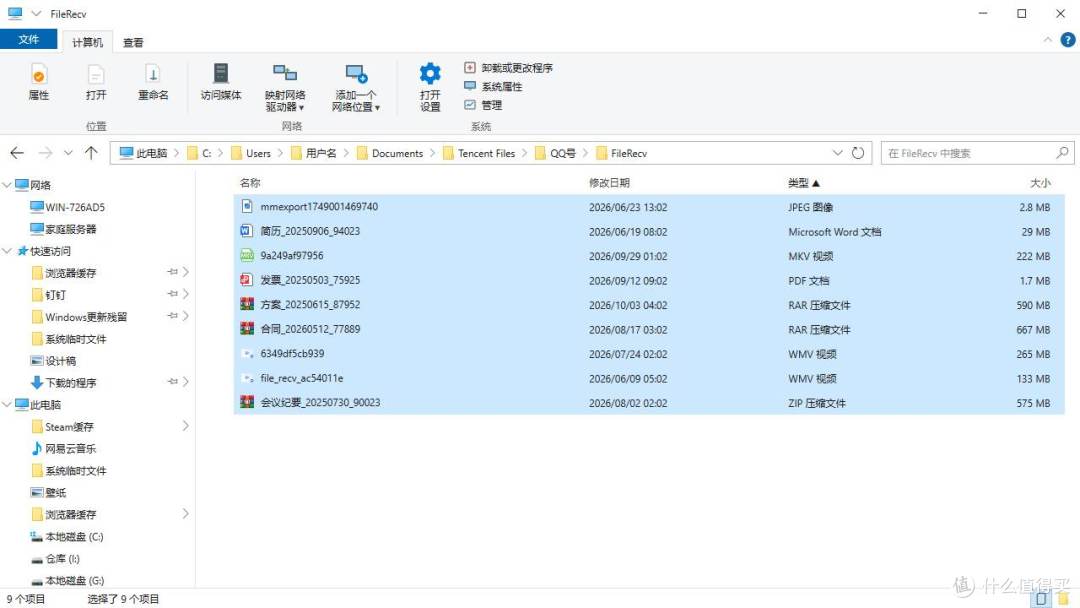Select the 会议纪要_20250730_90023 ZIP file
The width and height of the screenshot is (1080, 608).
pyautogui.click(x=650, y=403)
